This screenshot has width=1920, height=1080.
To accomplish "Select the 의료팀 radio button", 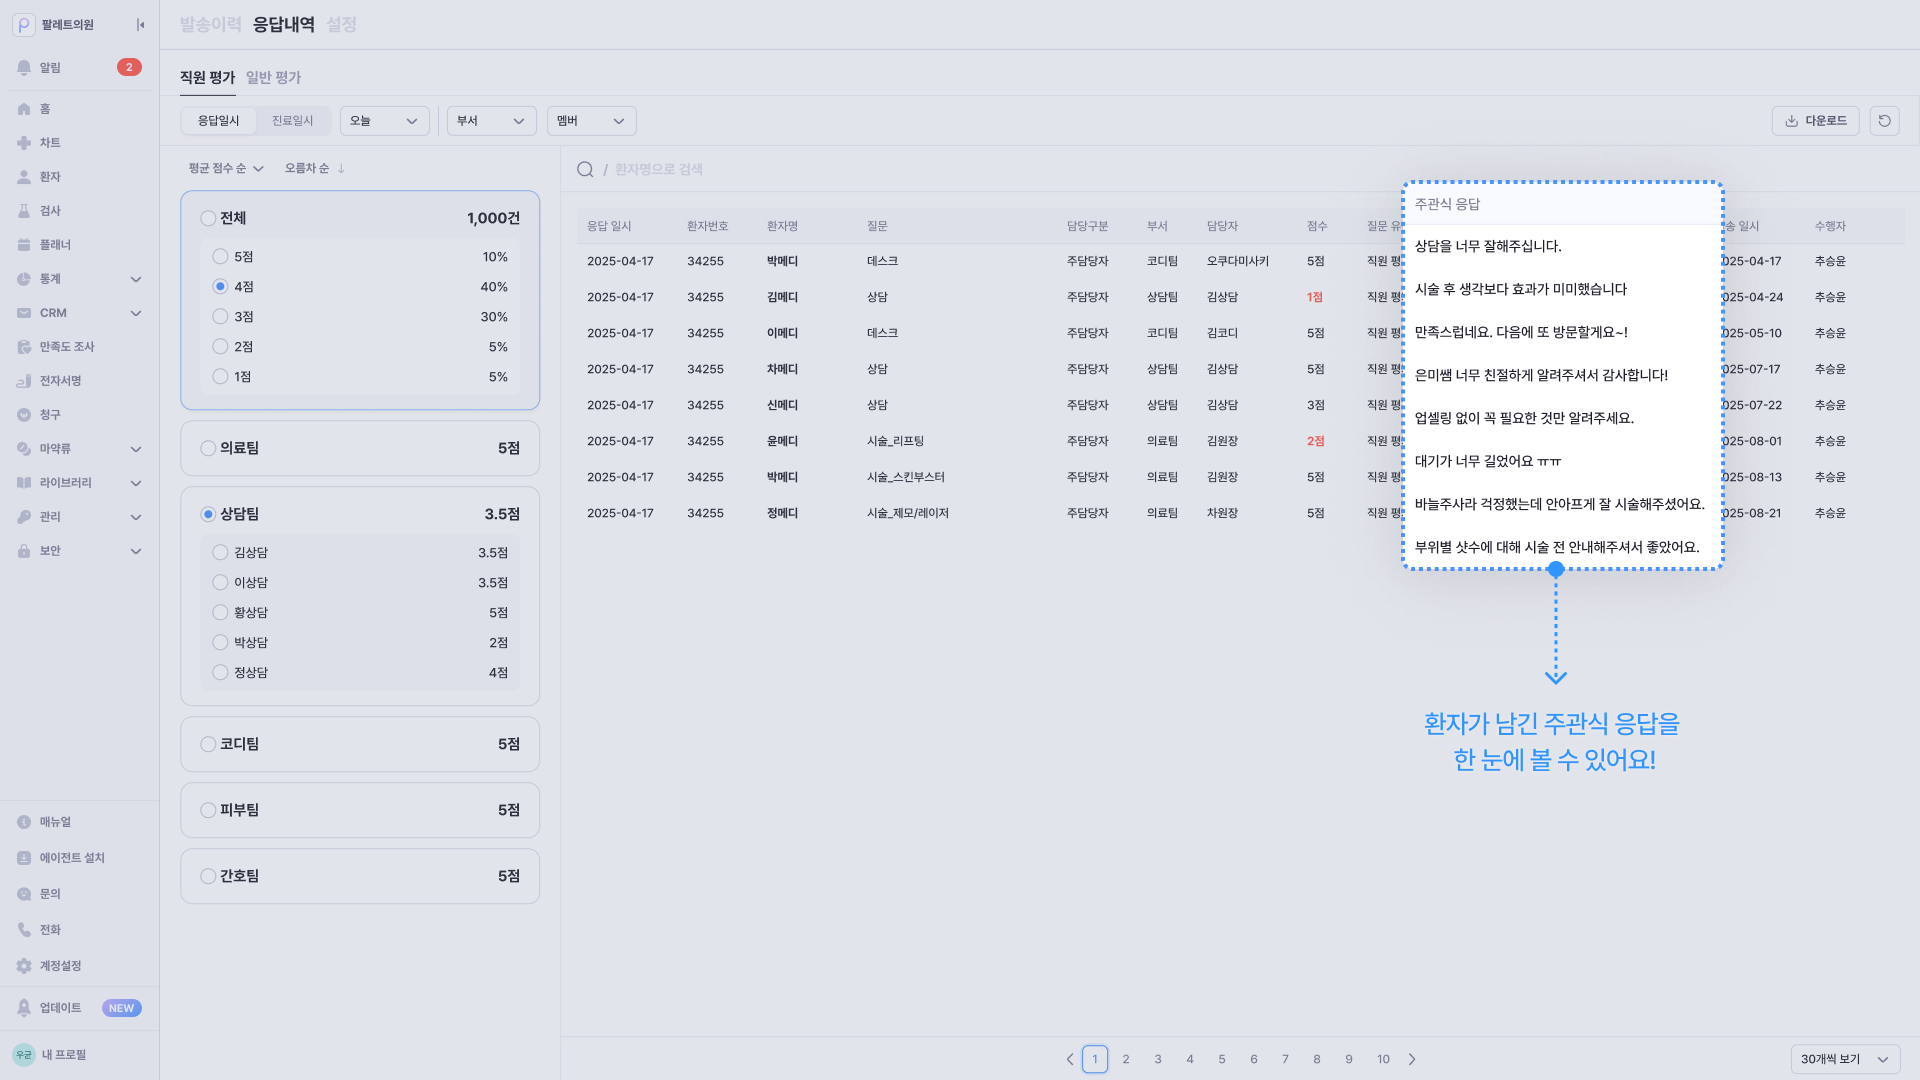I will click(x=208, y=448).
